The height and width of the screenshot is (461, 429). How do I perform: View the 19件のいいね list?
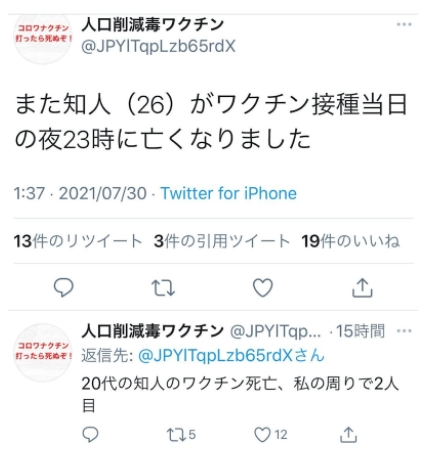point(350,241)
